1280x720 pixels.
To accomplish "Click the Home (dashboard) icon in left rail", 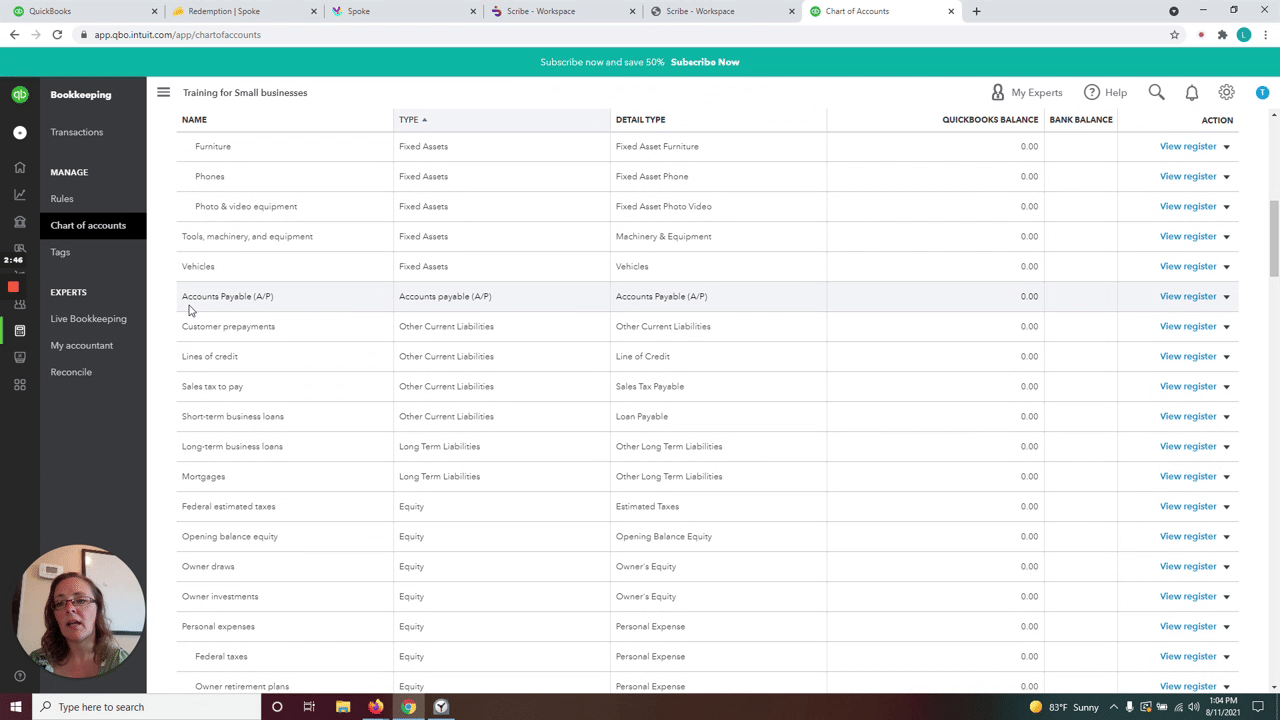I will (x=20, y=168).
